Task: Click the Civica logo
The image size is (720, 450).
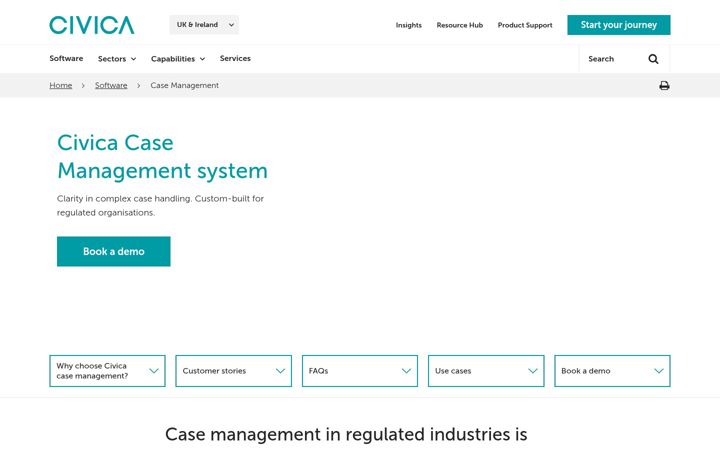Action: pyautogui.click(x=92, y=25)
